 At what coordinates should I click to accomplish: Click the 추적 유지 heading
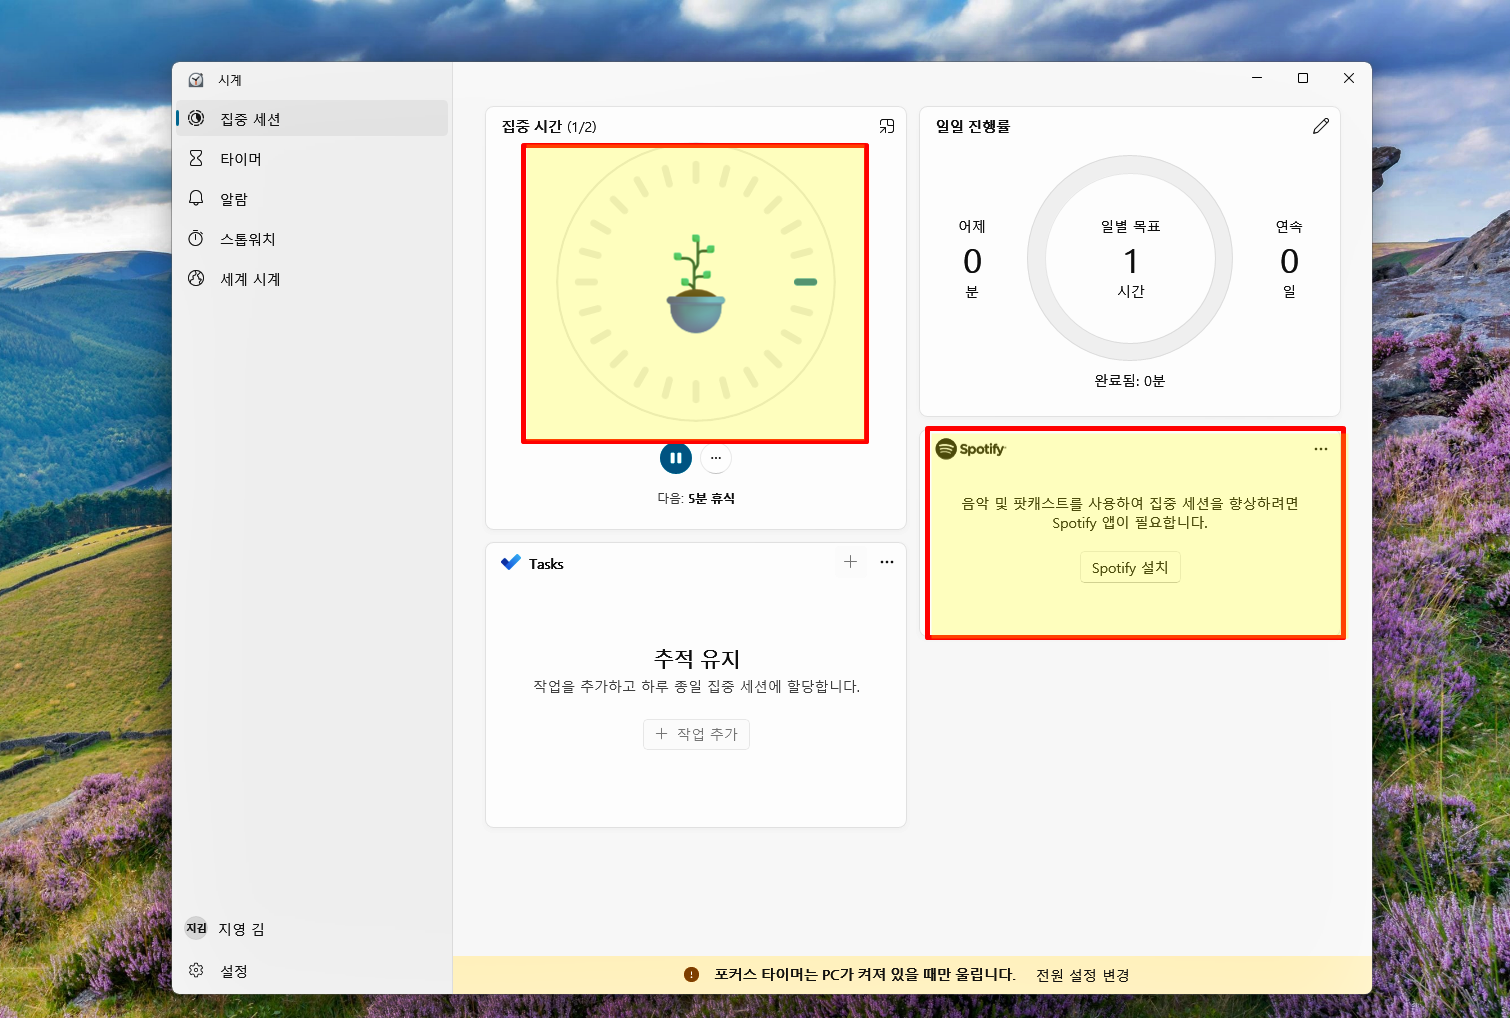point(696,658)
